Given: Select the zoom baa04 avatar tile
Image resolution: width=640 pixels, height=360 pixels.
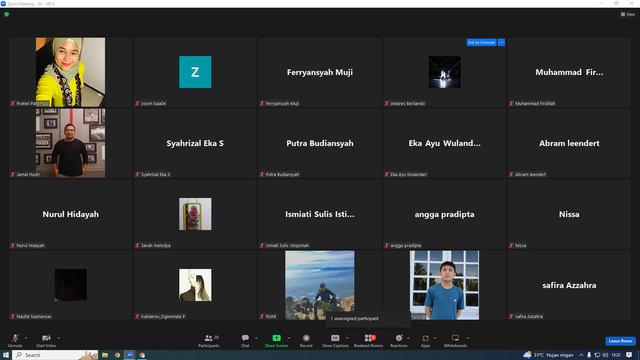Looking at the screenshot, I should point(195,72).
